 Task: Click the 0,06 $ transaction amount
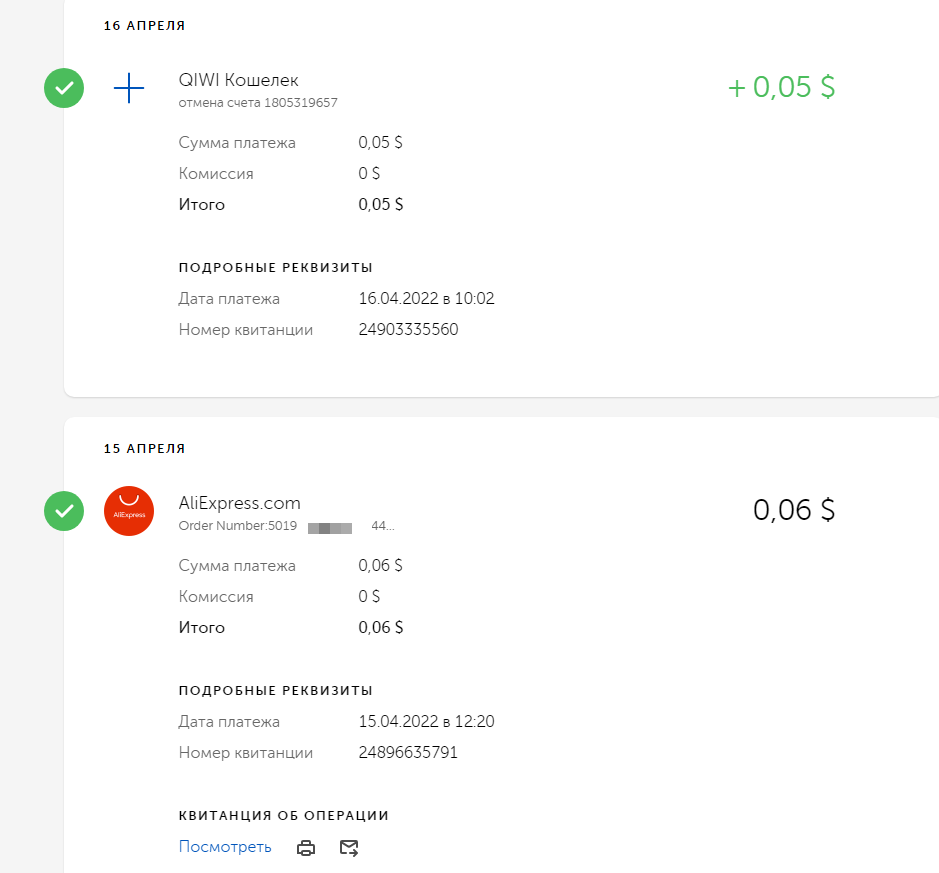click(793, 510)
